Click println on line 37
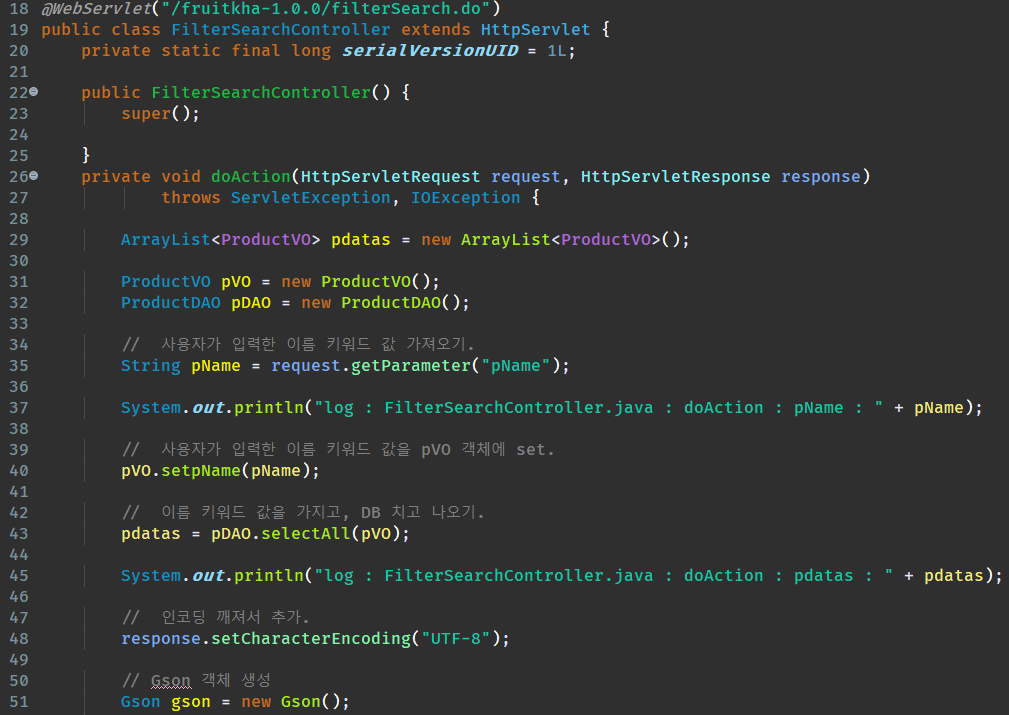Viewport: 1009px width, 715px height. click(268, 407)
